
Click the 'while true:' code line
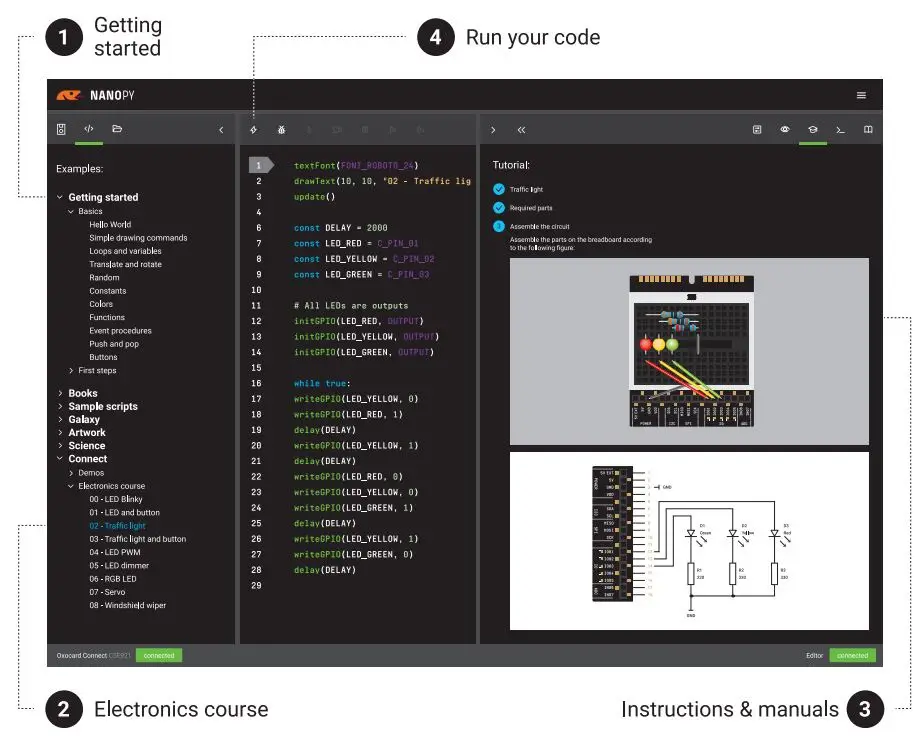(x=322, y=383)
